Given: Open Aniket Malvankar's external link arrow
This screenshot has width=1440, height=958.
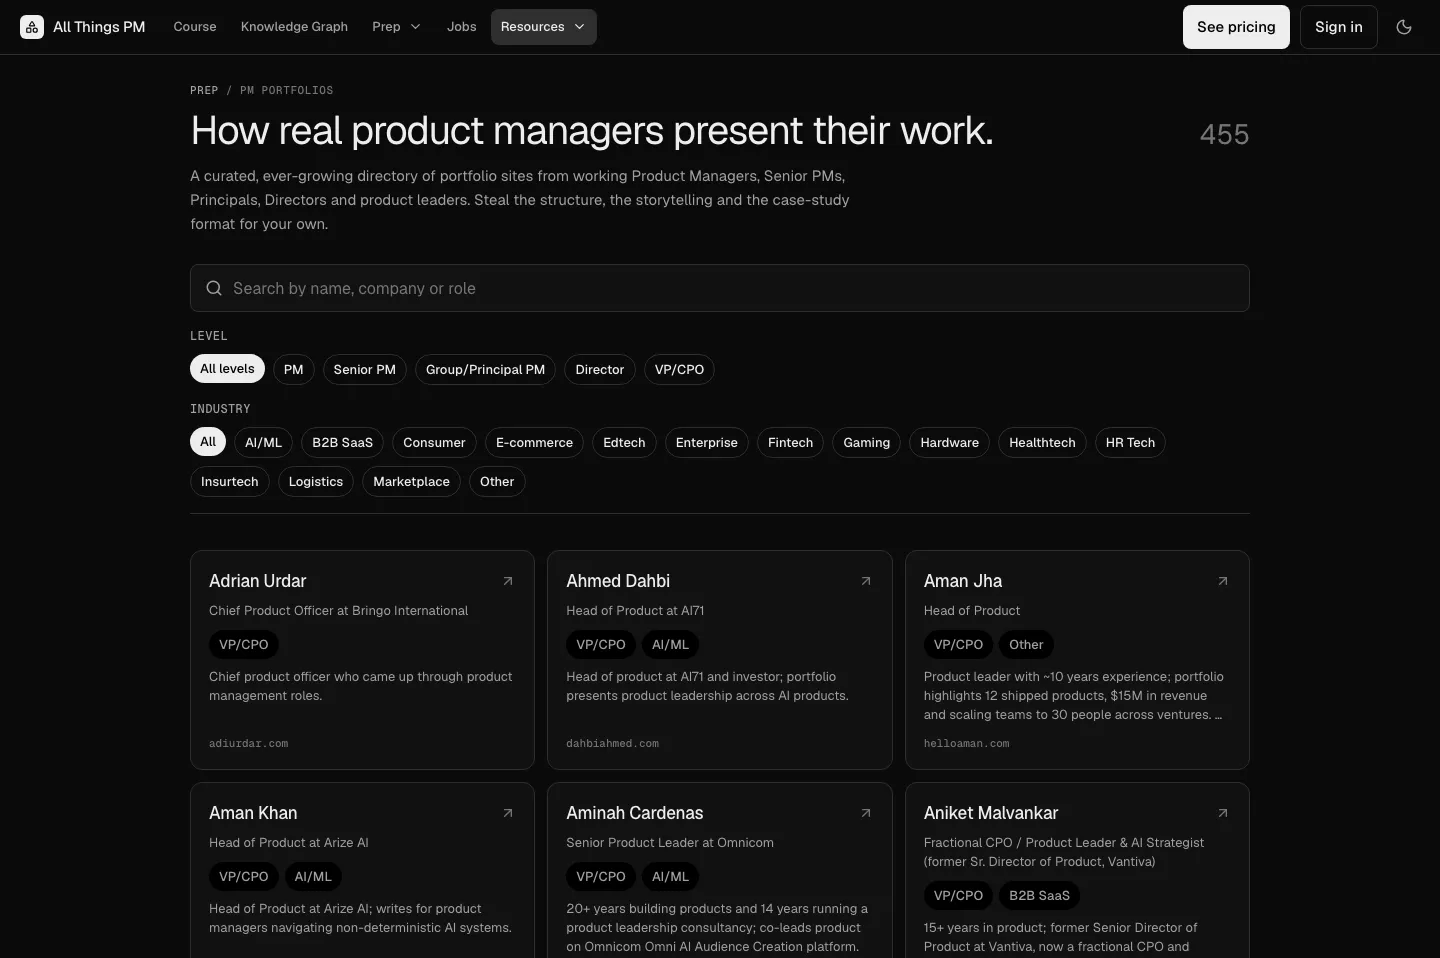Looking at the screenshot, I should 1223,813.
